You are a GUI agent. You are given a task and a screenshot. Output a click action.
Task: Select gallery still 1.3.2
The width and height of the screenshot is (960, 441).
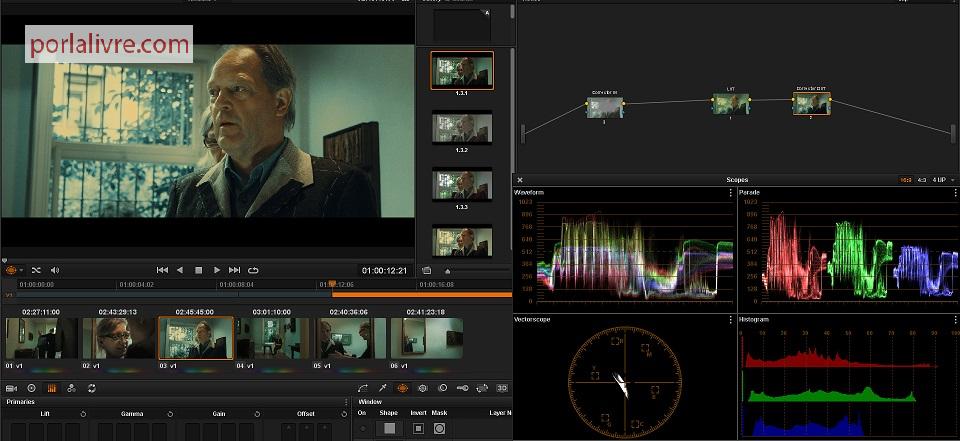(x=462, y=128)
